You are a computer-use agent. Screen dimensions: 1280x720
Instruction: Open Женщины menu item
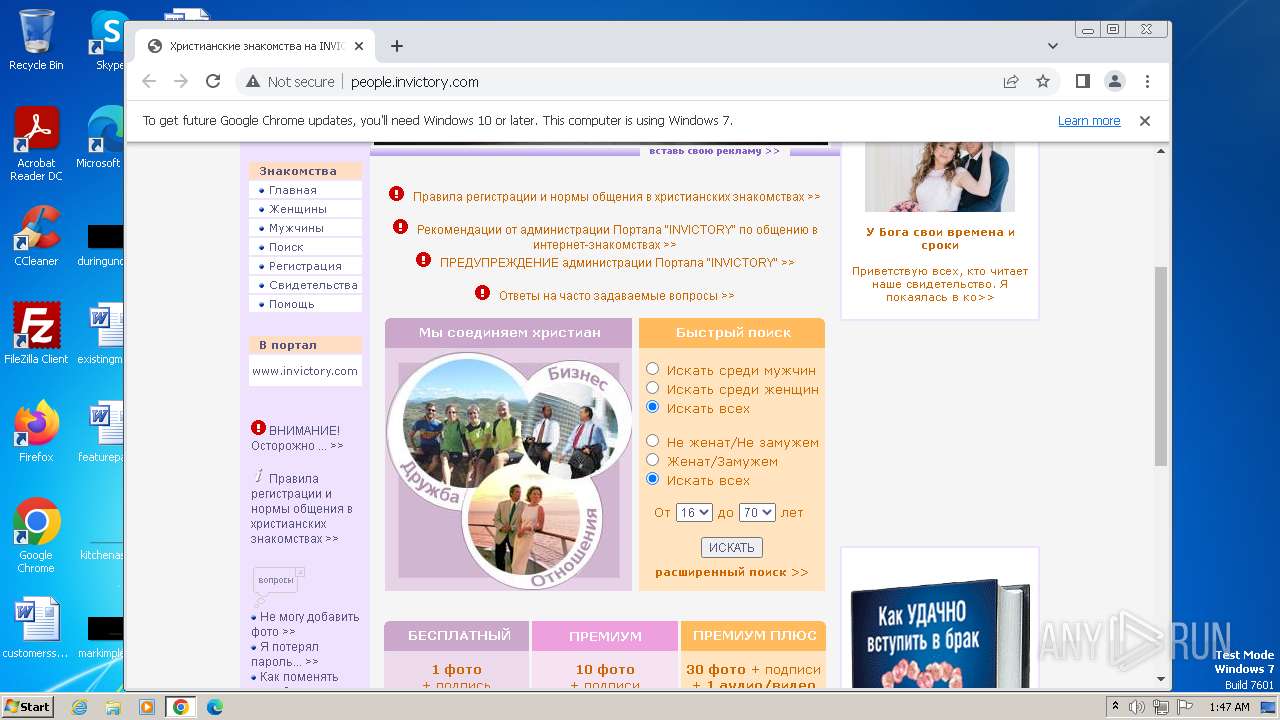(x=298, y=209)
